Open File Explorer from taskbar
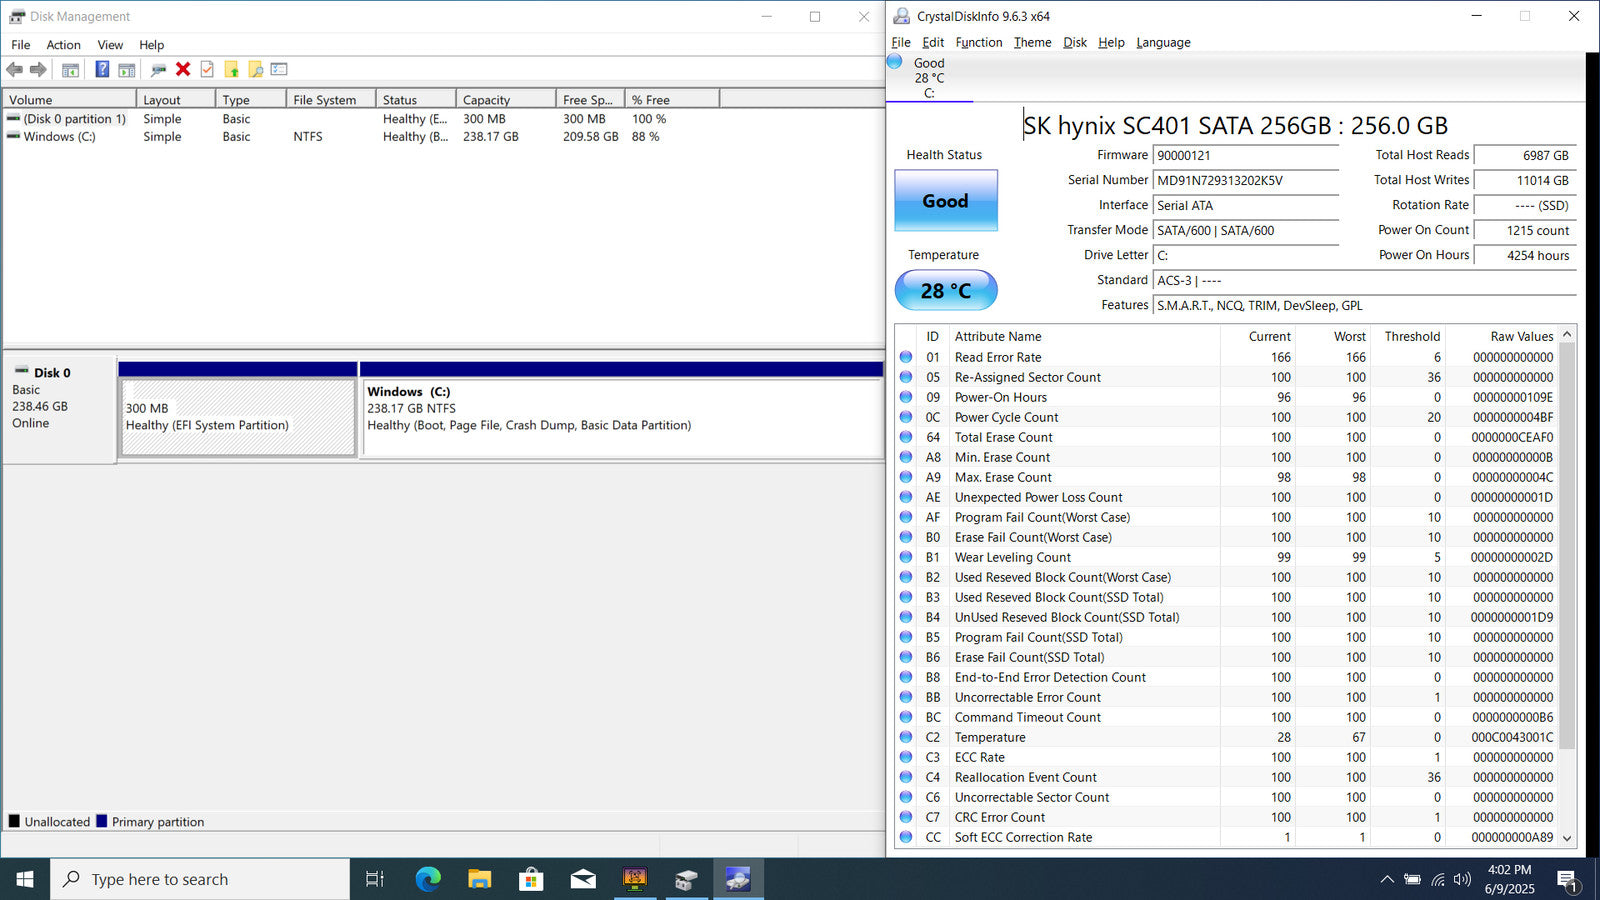This screenshot has height=900, width=1600. click(480, 879)
